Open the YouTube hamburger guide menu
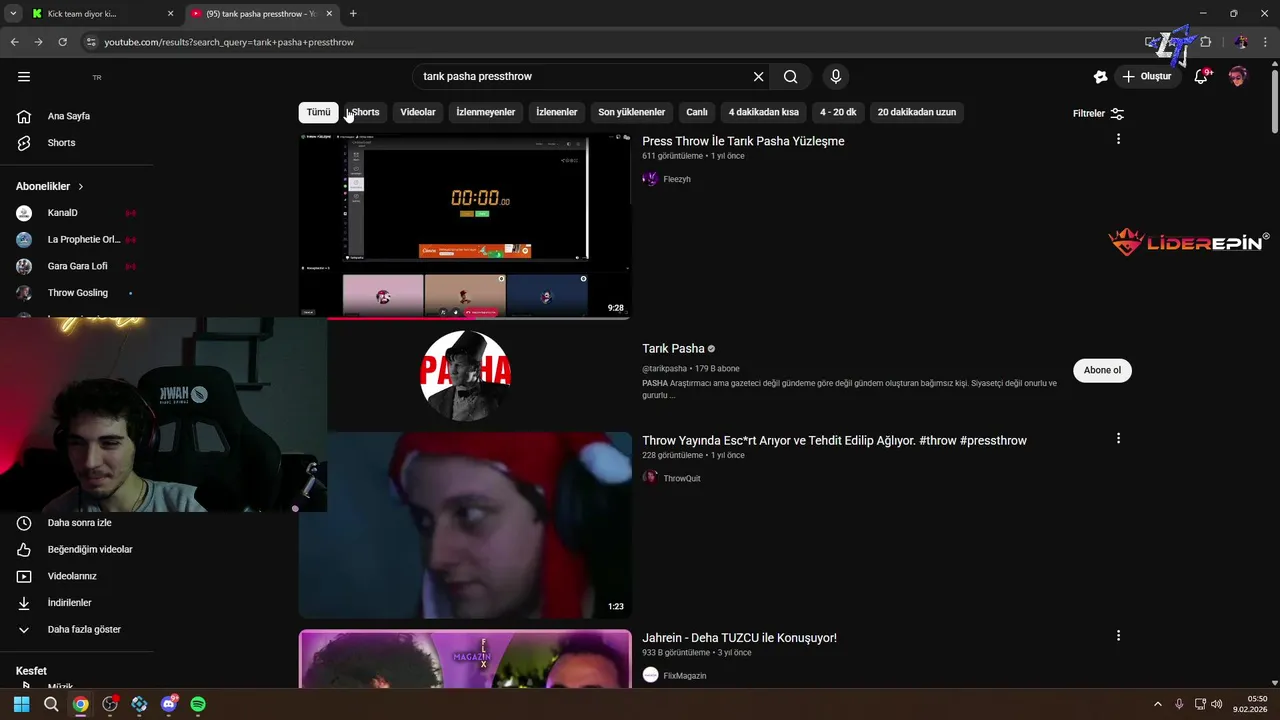The height and width of the screenshot is (720, 1280). coord(24,77)
